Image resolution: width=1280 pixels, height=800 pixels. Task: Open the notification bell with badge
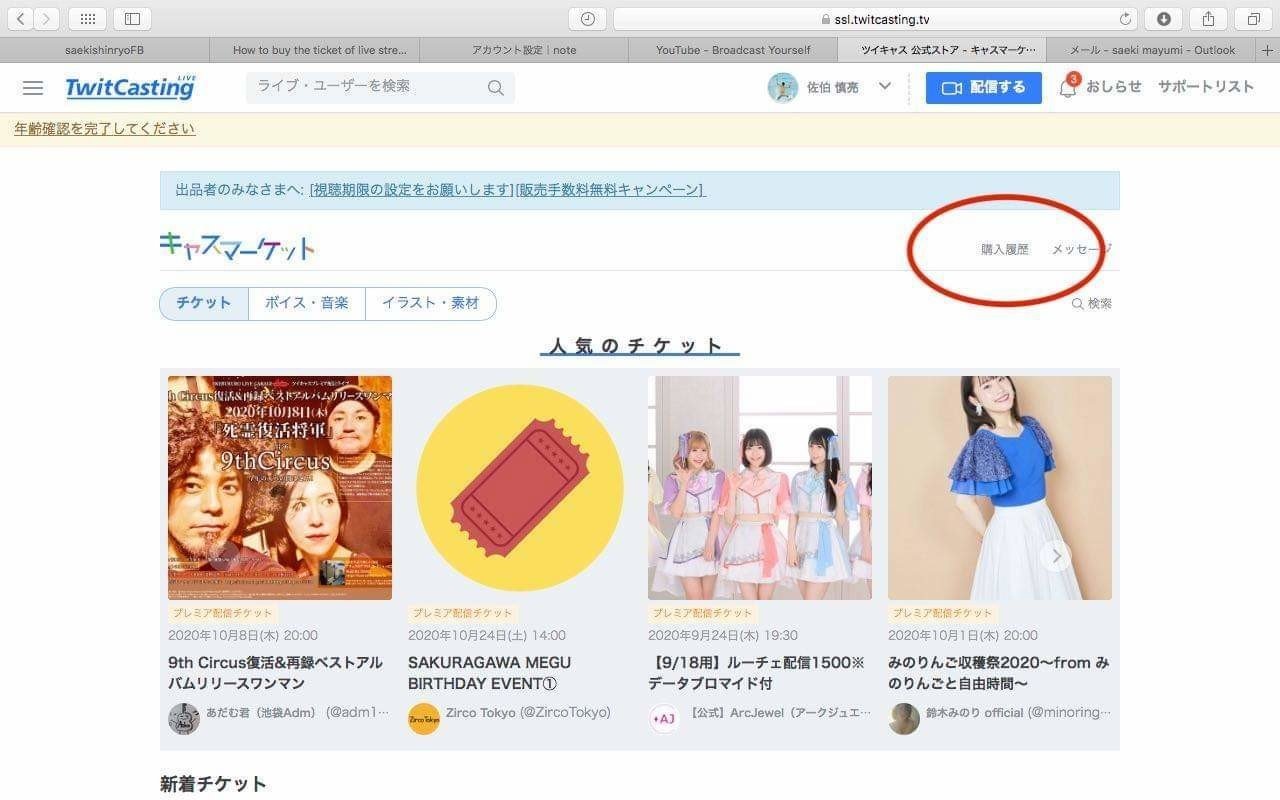pos(1067,87)
